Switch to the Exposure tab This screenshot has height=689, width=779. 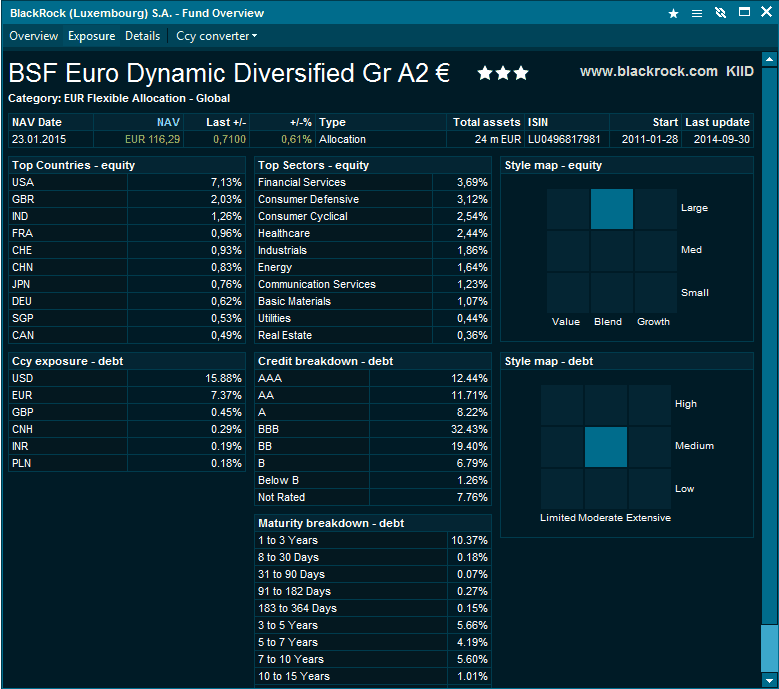coord(91,36)
